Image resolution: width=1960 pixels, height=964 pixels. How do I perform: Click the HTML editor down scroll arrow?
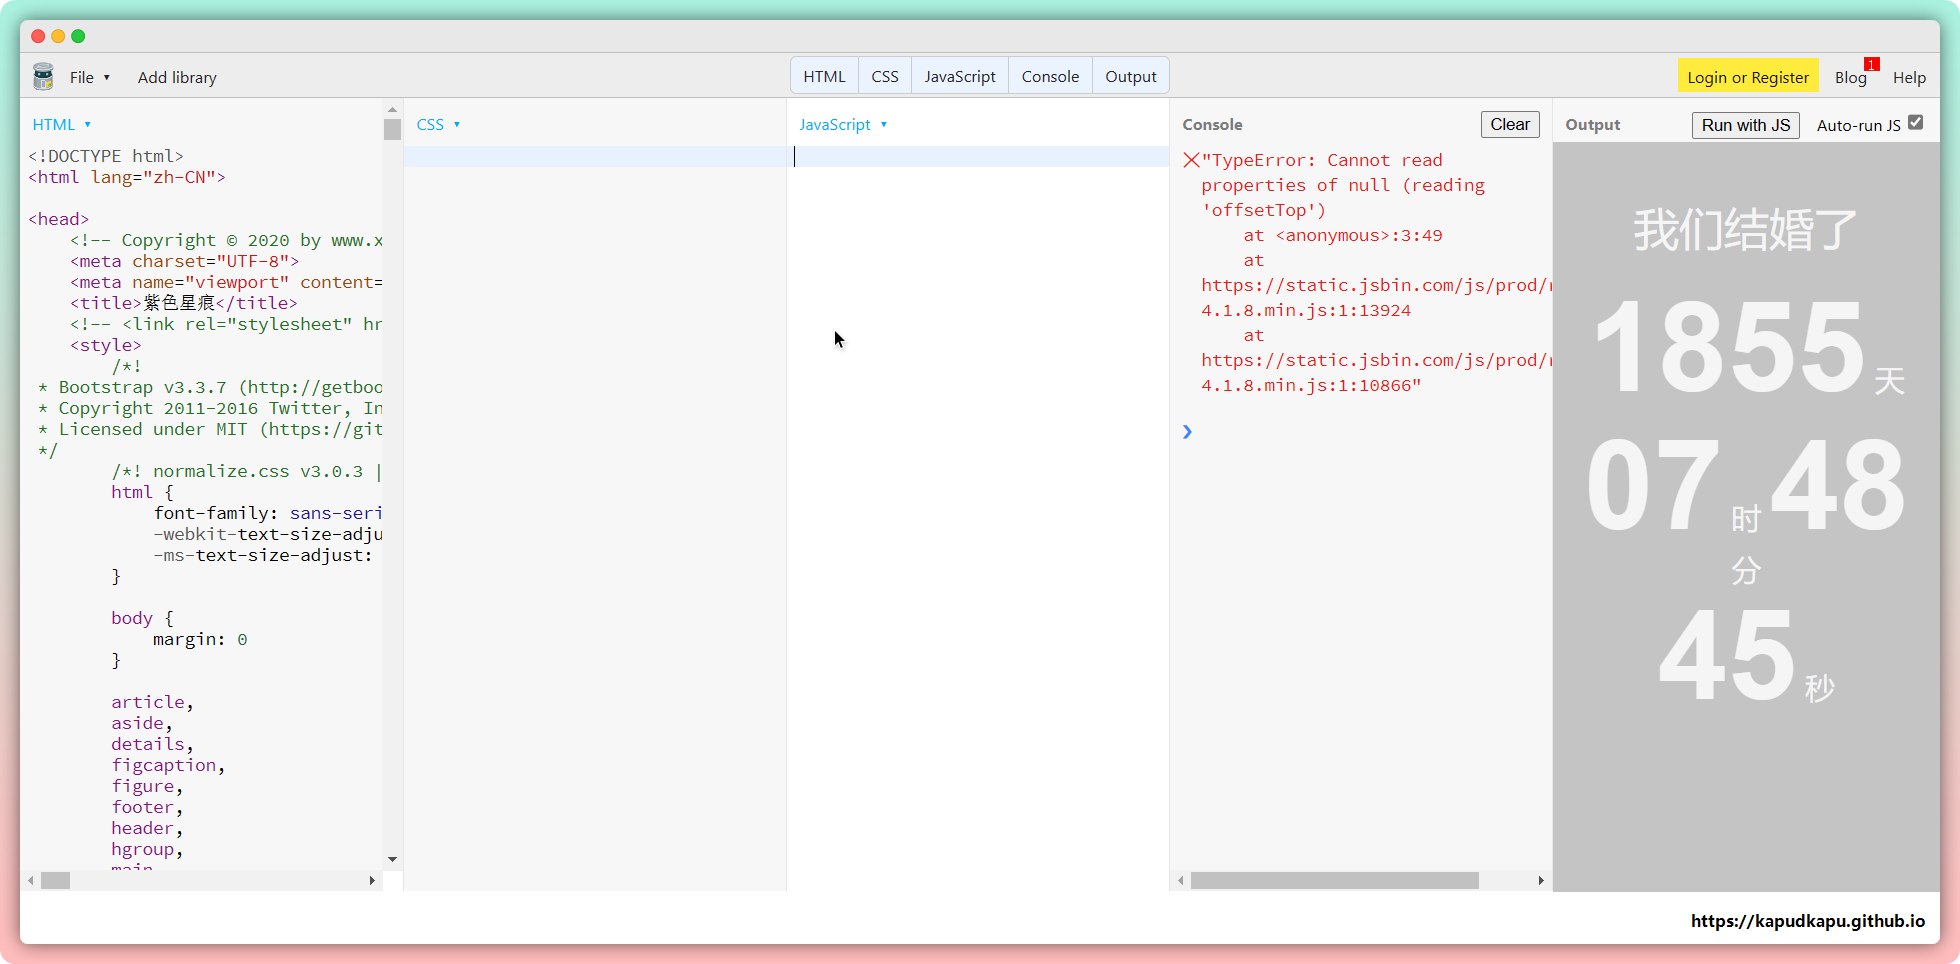pos(392,859)
